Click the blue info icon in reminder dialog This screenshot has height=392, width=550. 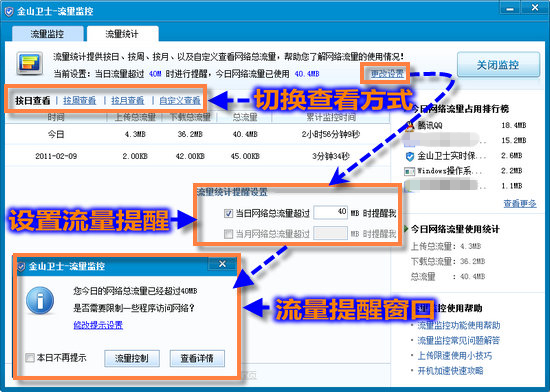(40, 301)
